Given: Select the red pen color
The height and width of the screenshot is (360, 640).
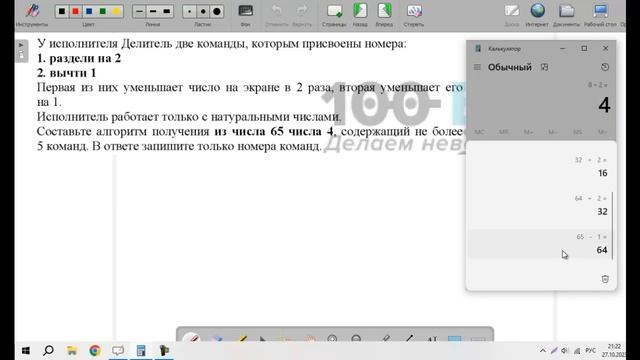Looking at the screenshot, I should coord(76,11).
